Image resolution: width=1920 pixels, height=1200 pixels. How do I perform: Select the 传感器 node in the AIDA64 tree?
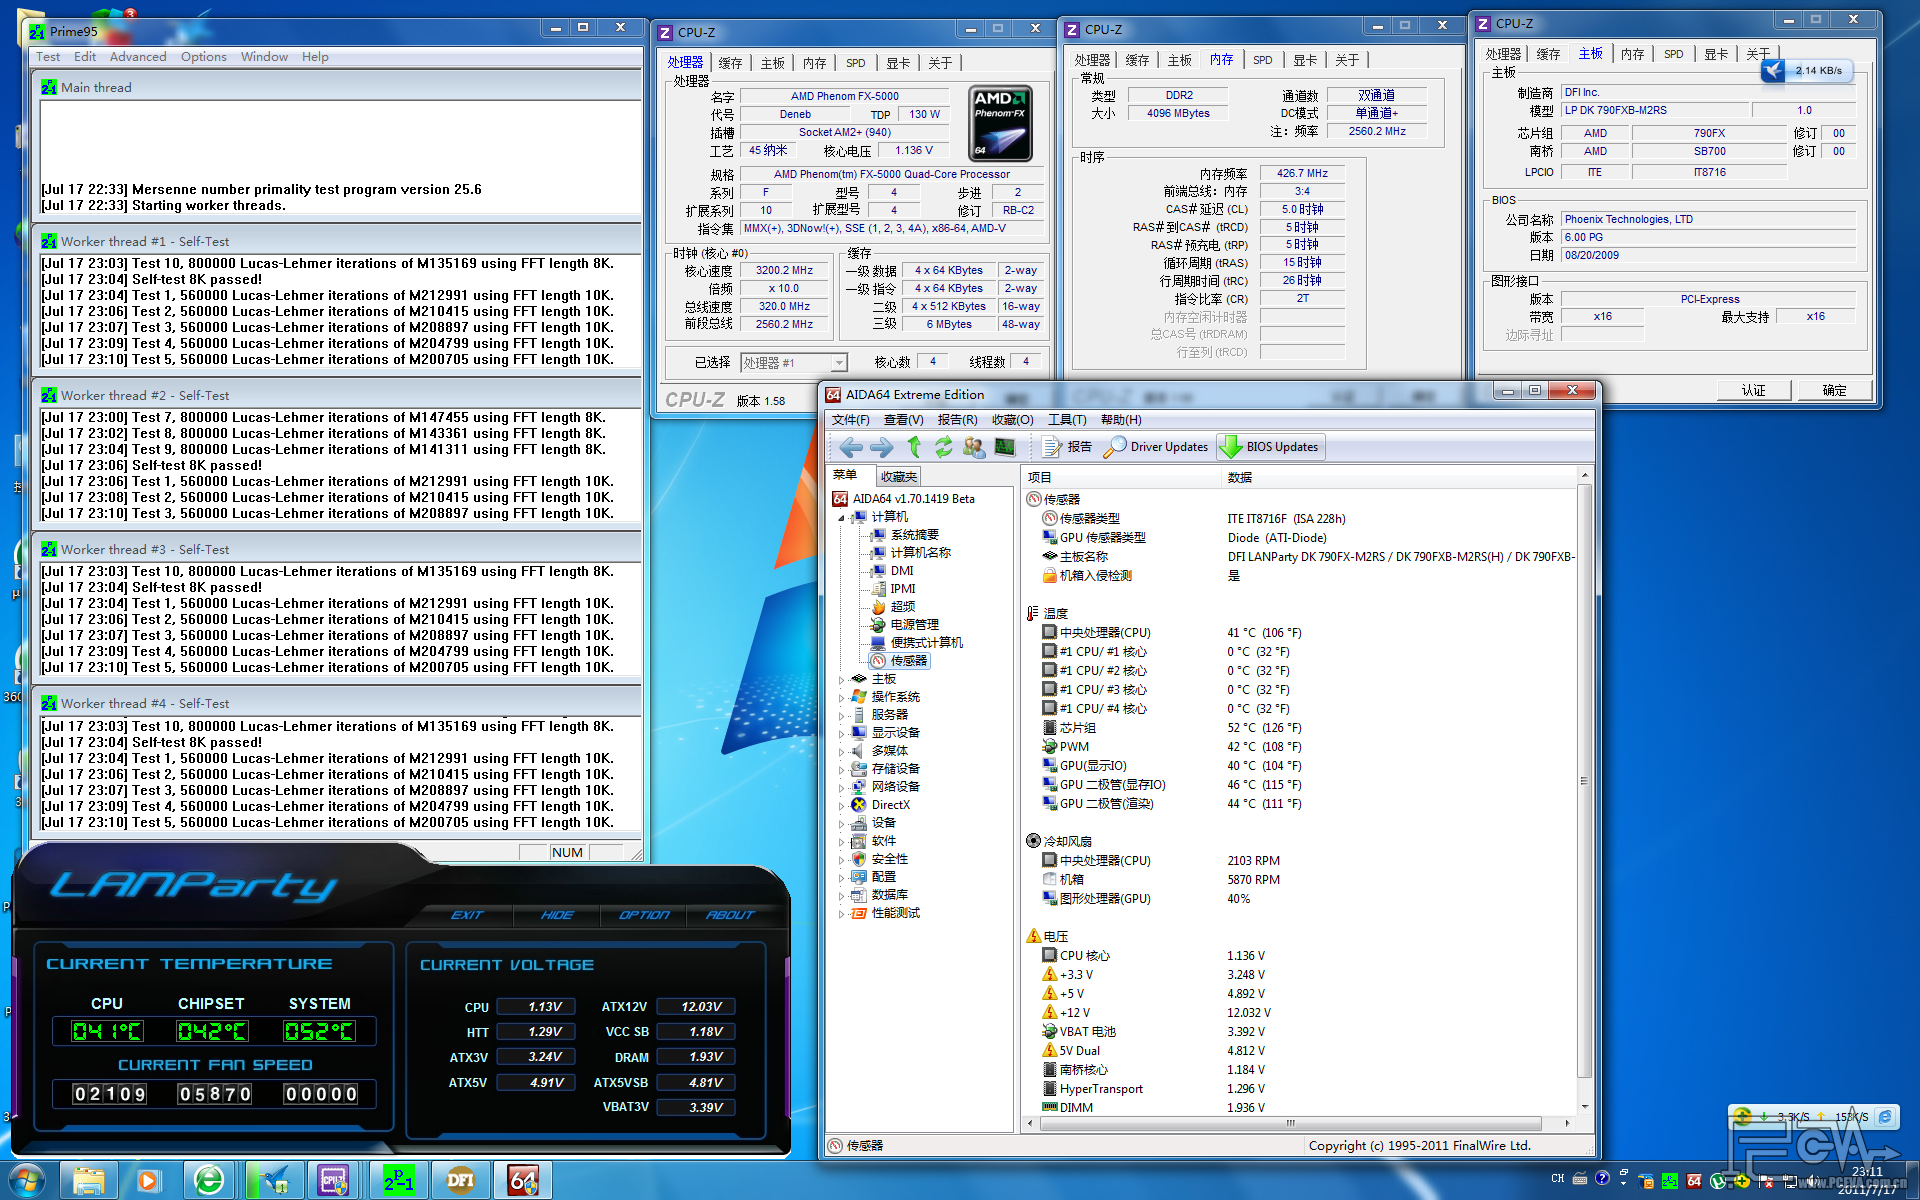pos(900,660)
